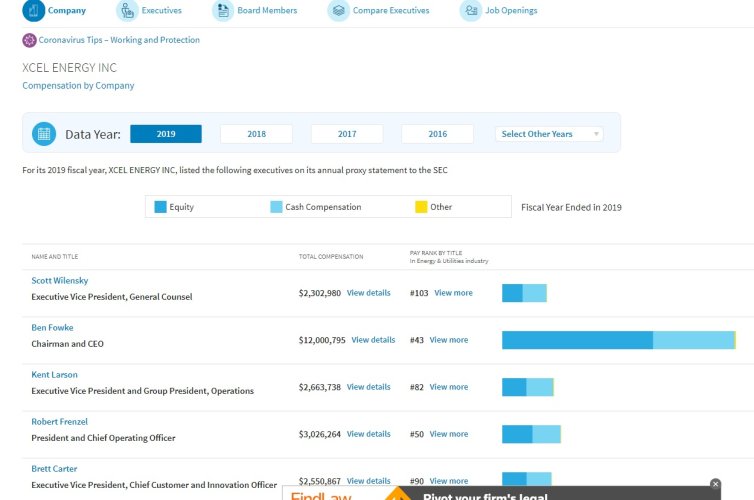Viewport: 754px width, 500px height.
Task: Click Kent Larson's compensation bar
Action: [x=528, y=387]
